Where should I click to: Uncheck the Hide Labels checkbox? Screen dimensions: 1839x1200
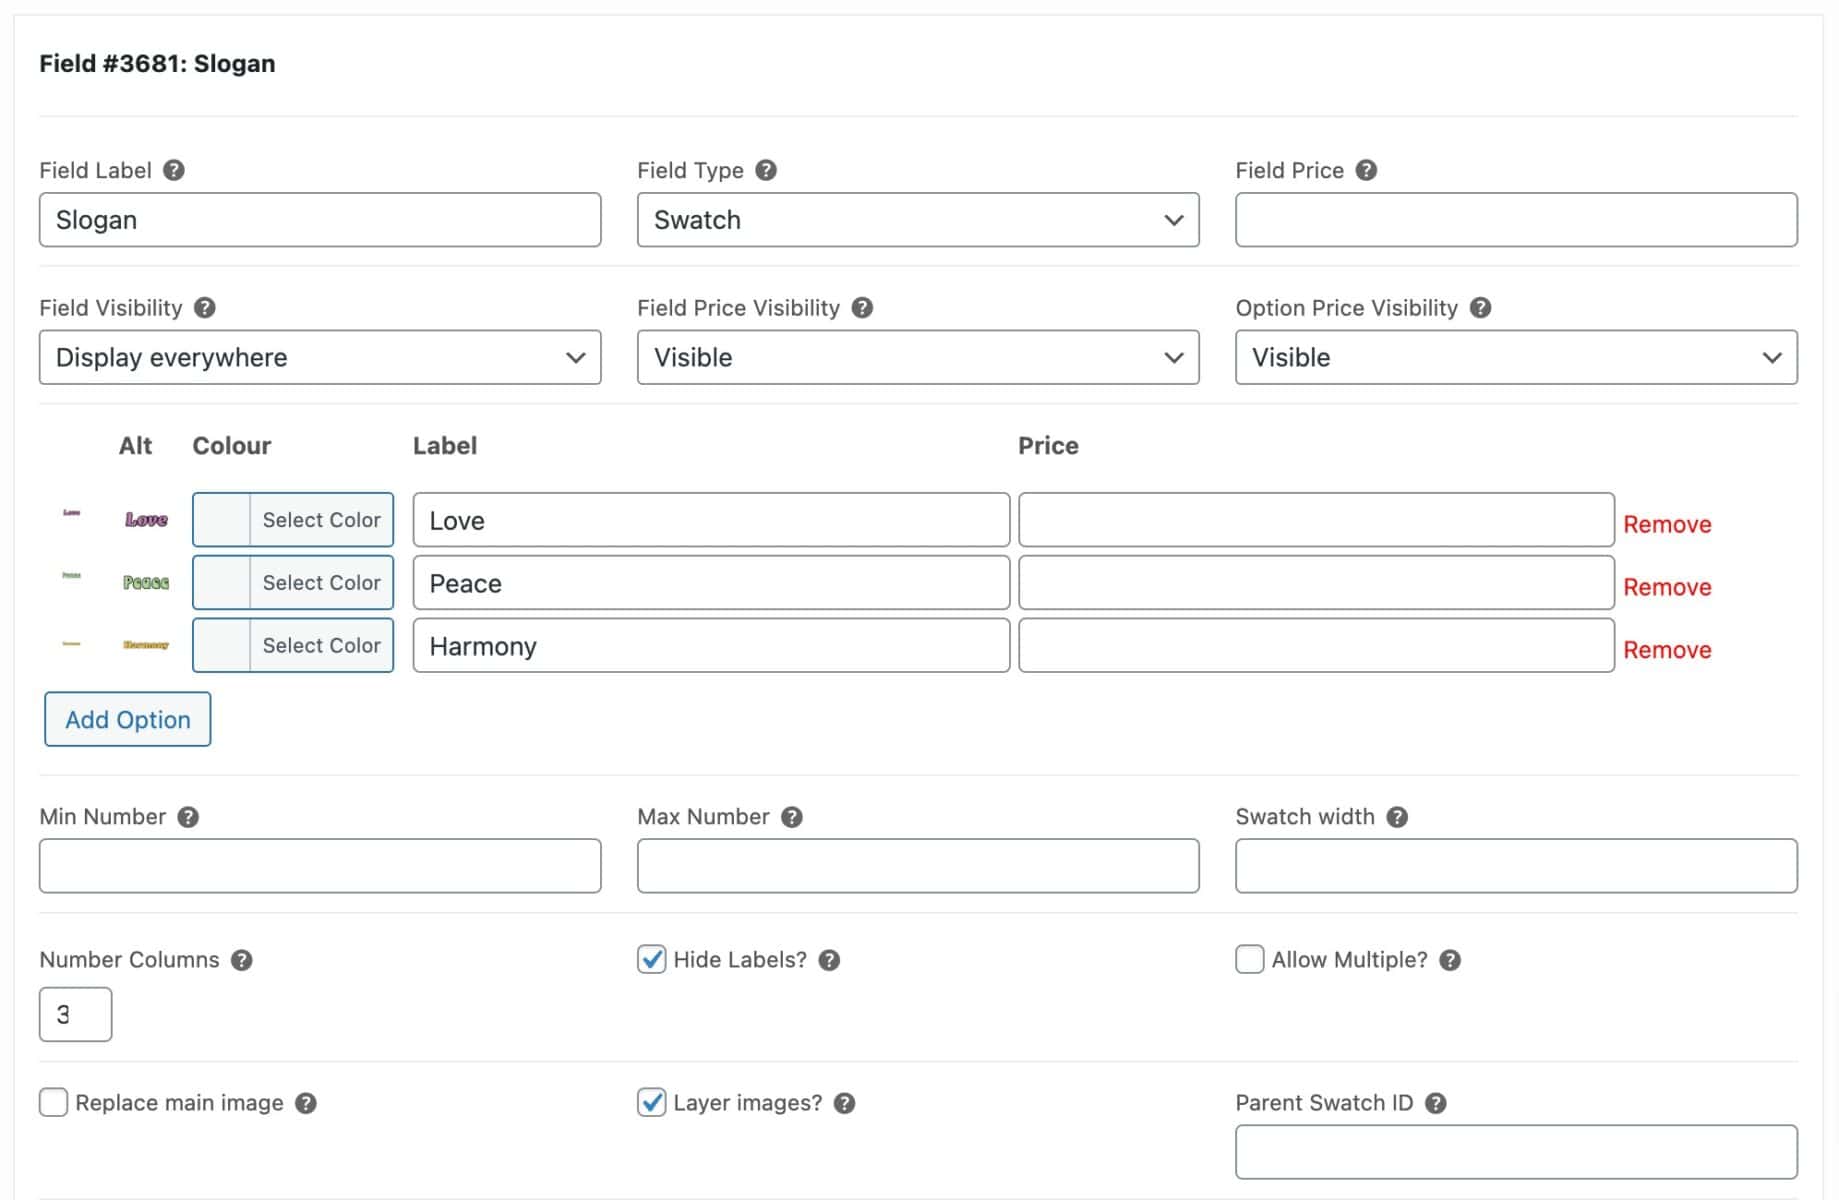pos(652,959)
